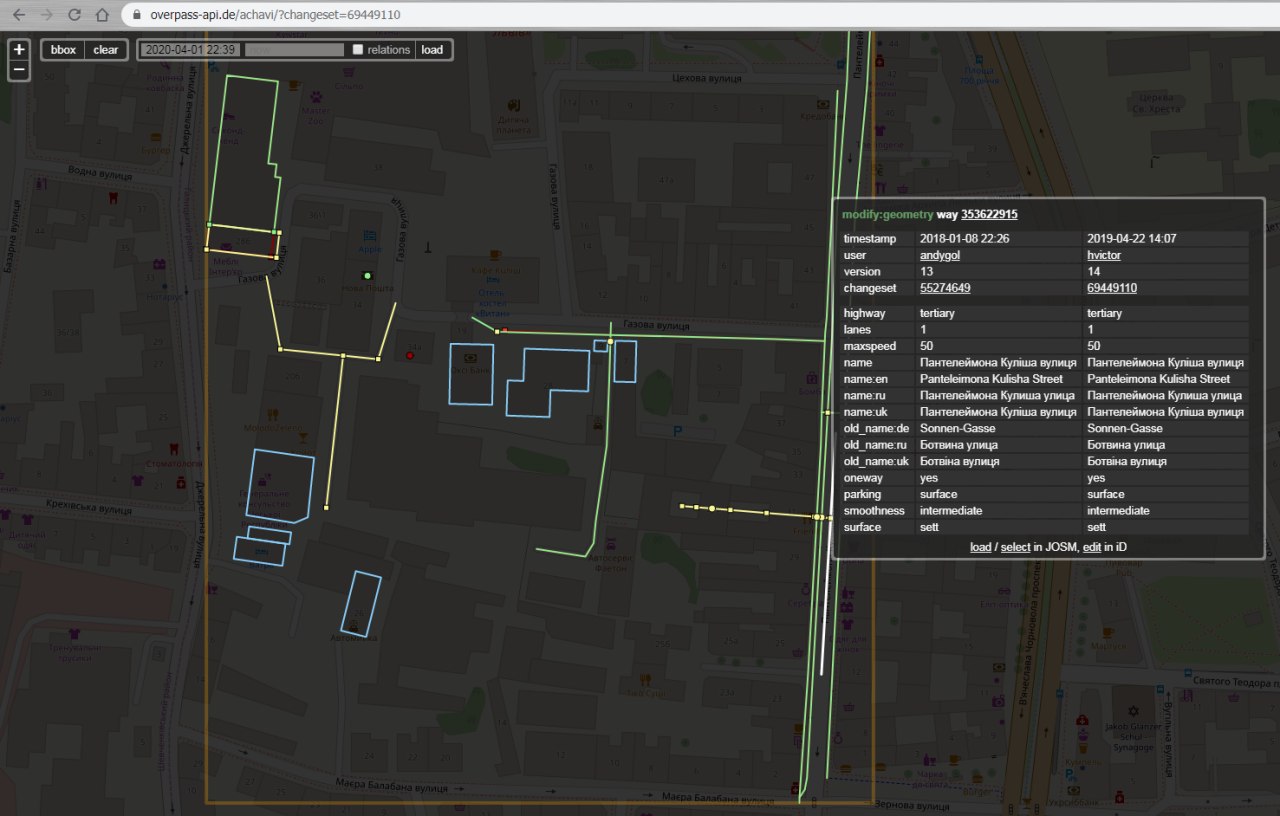Screen dimensions: 1280x816
Task: Click select in JOSM link
Action: 1015,547
